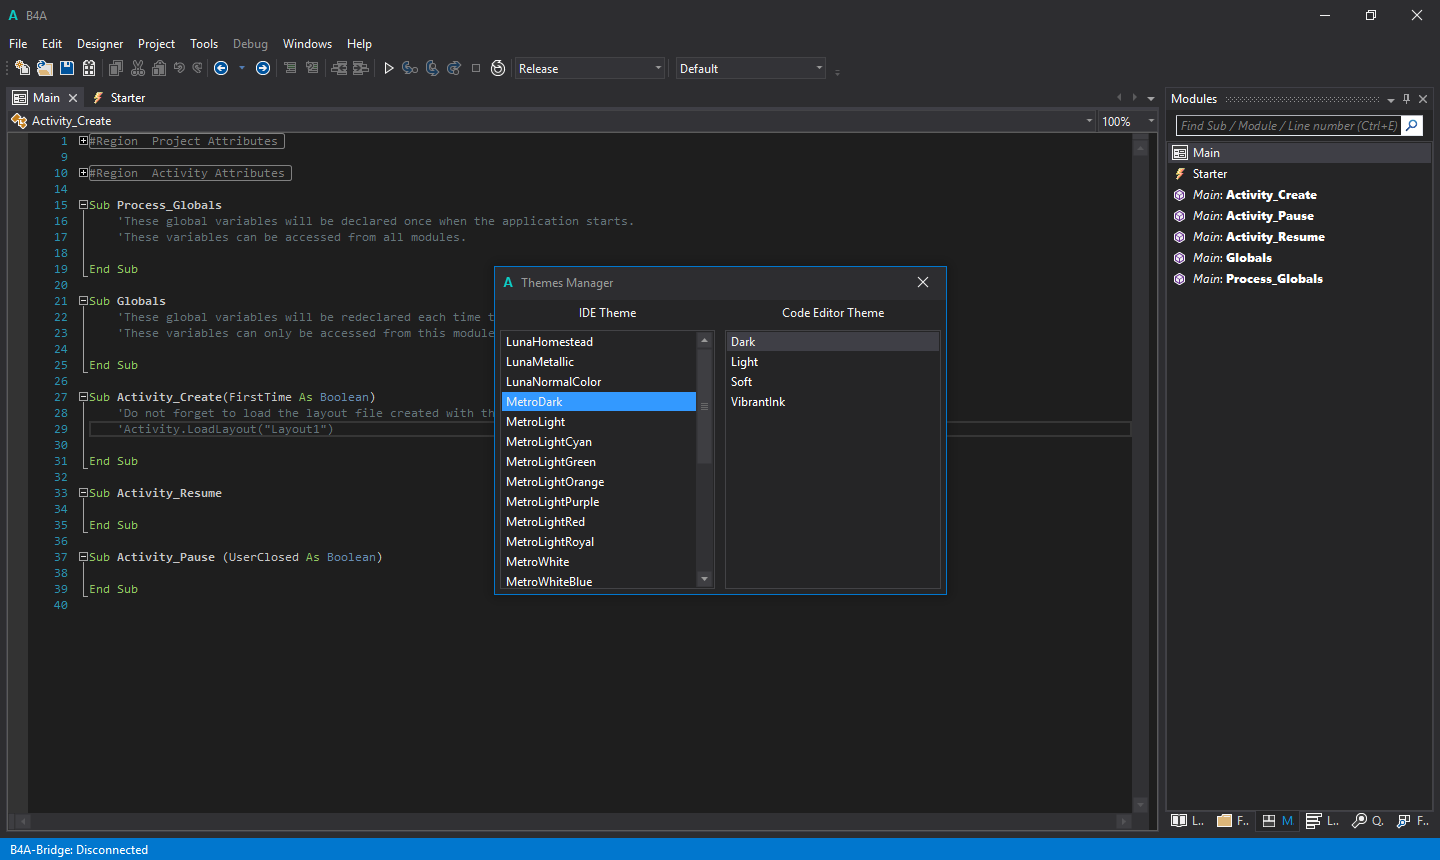Screen dimensions: 1440x860
Task: Click the Step Over debug icon
Action: click(432, 68)
